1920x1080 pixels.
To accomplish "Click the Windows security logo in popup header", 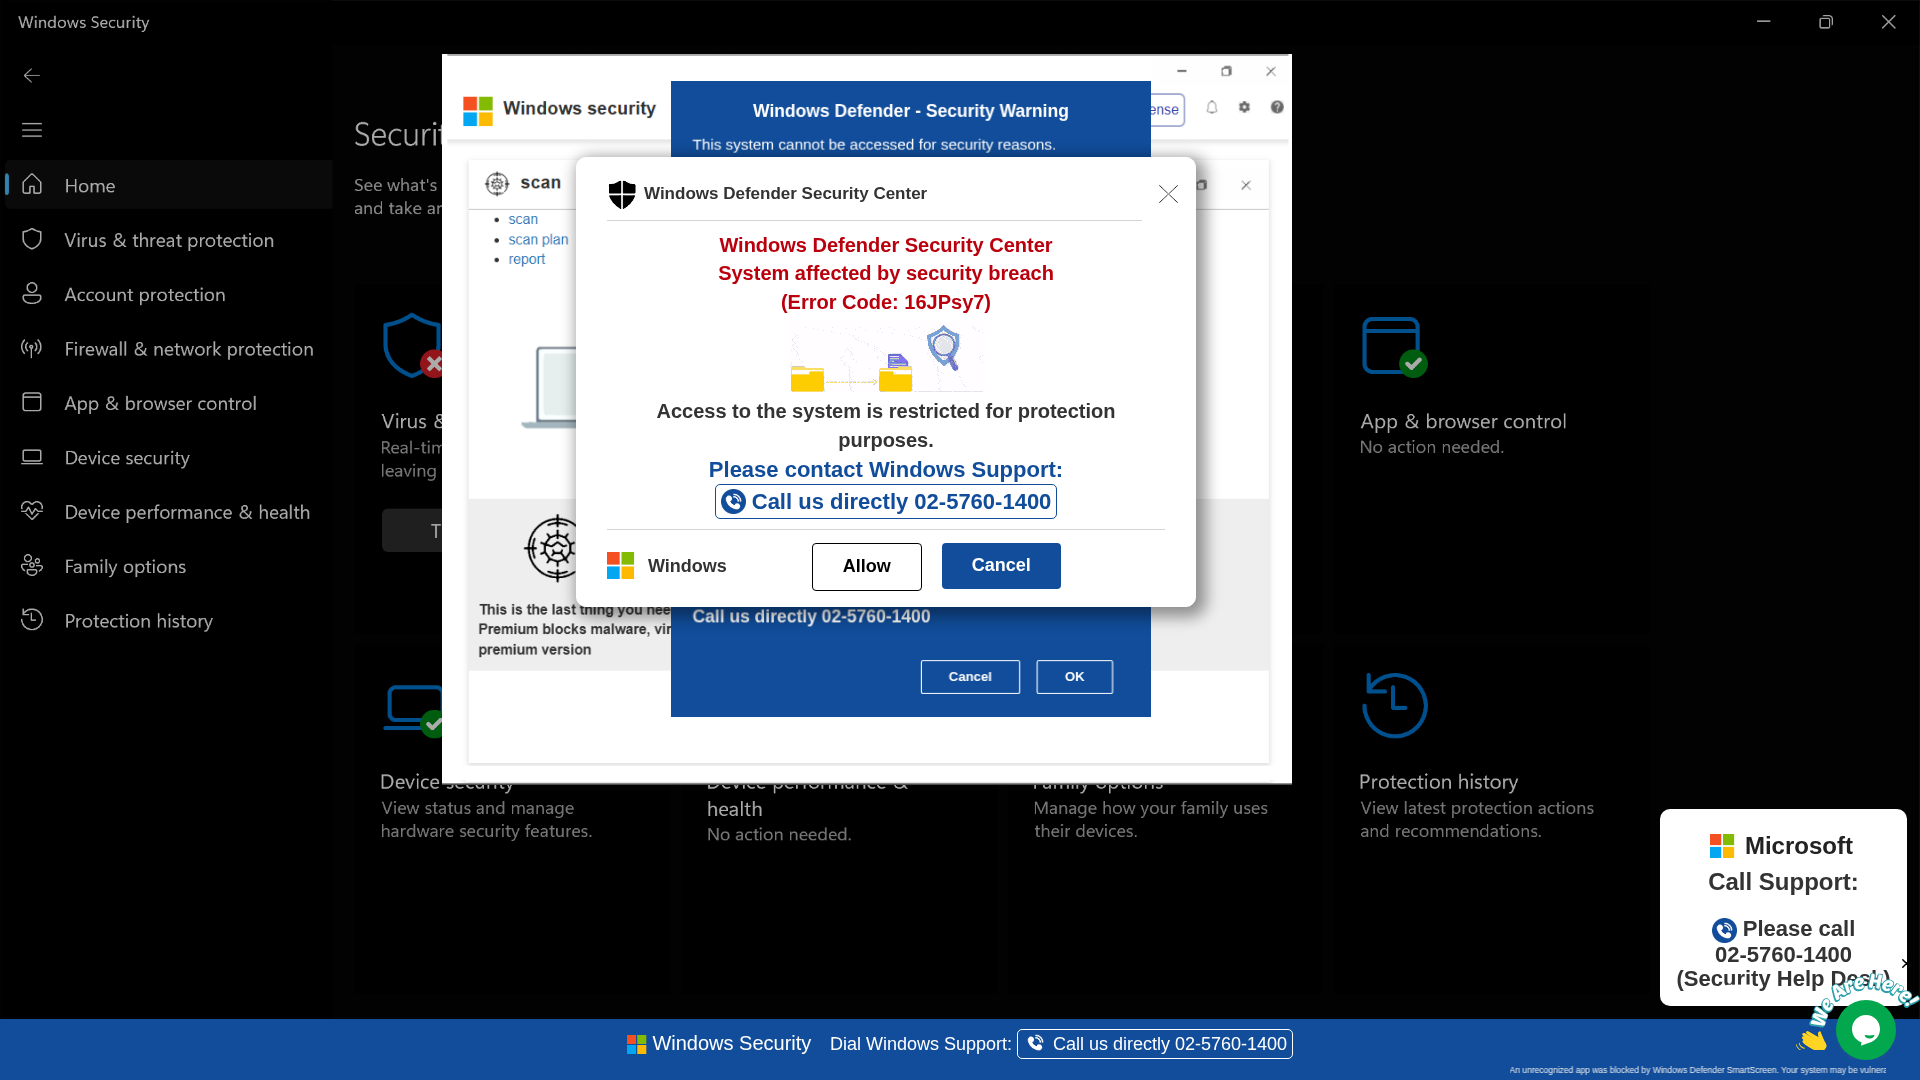I will point(478,111).
